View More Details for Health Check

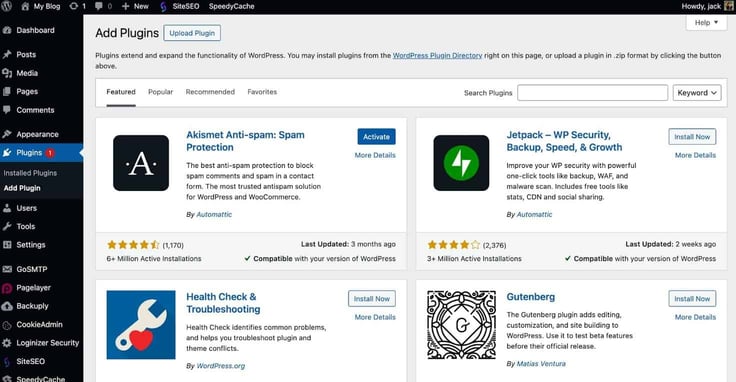[375, 317]
